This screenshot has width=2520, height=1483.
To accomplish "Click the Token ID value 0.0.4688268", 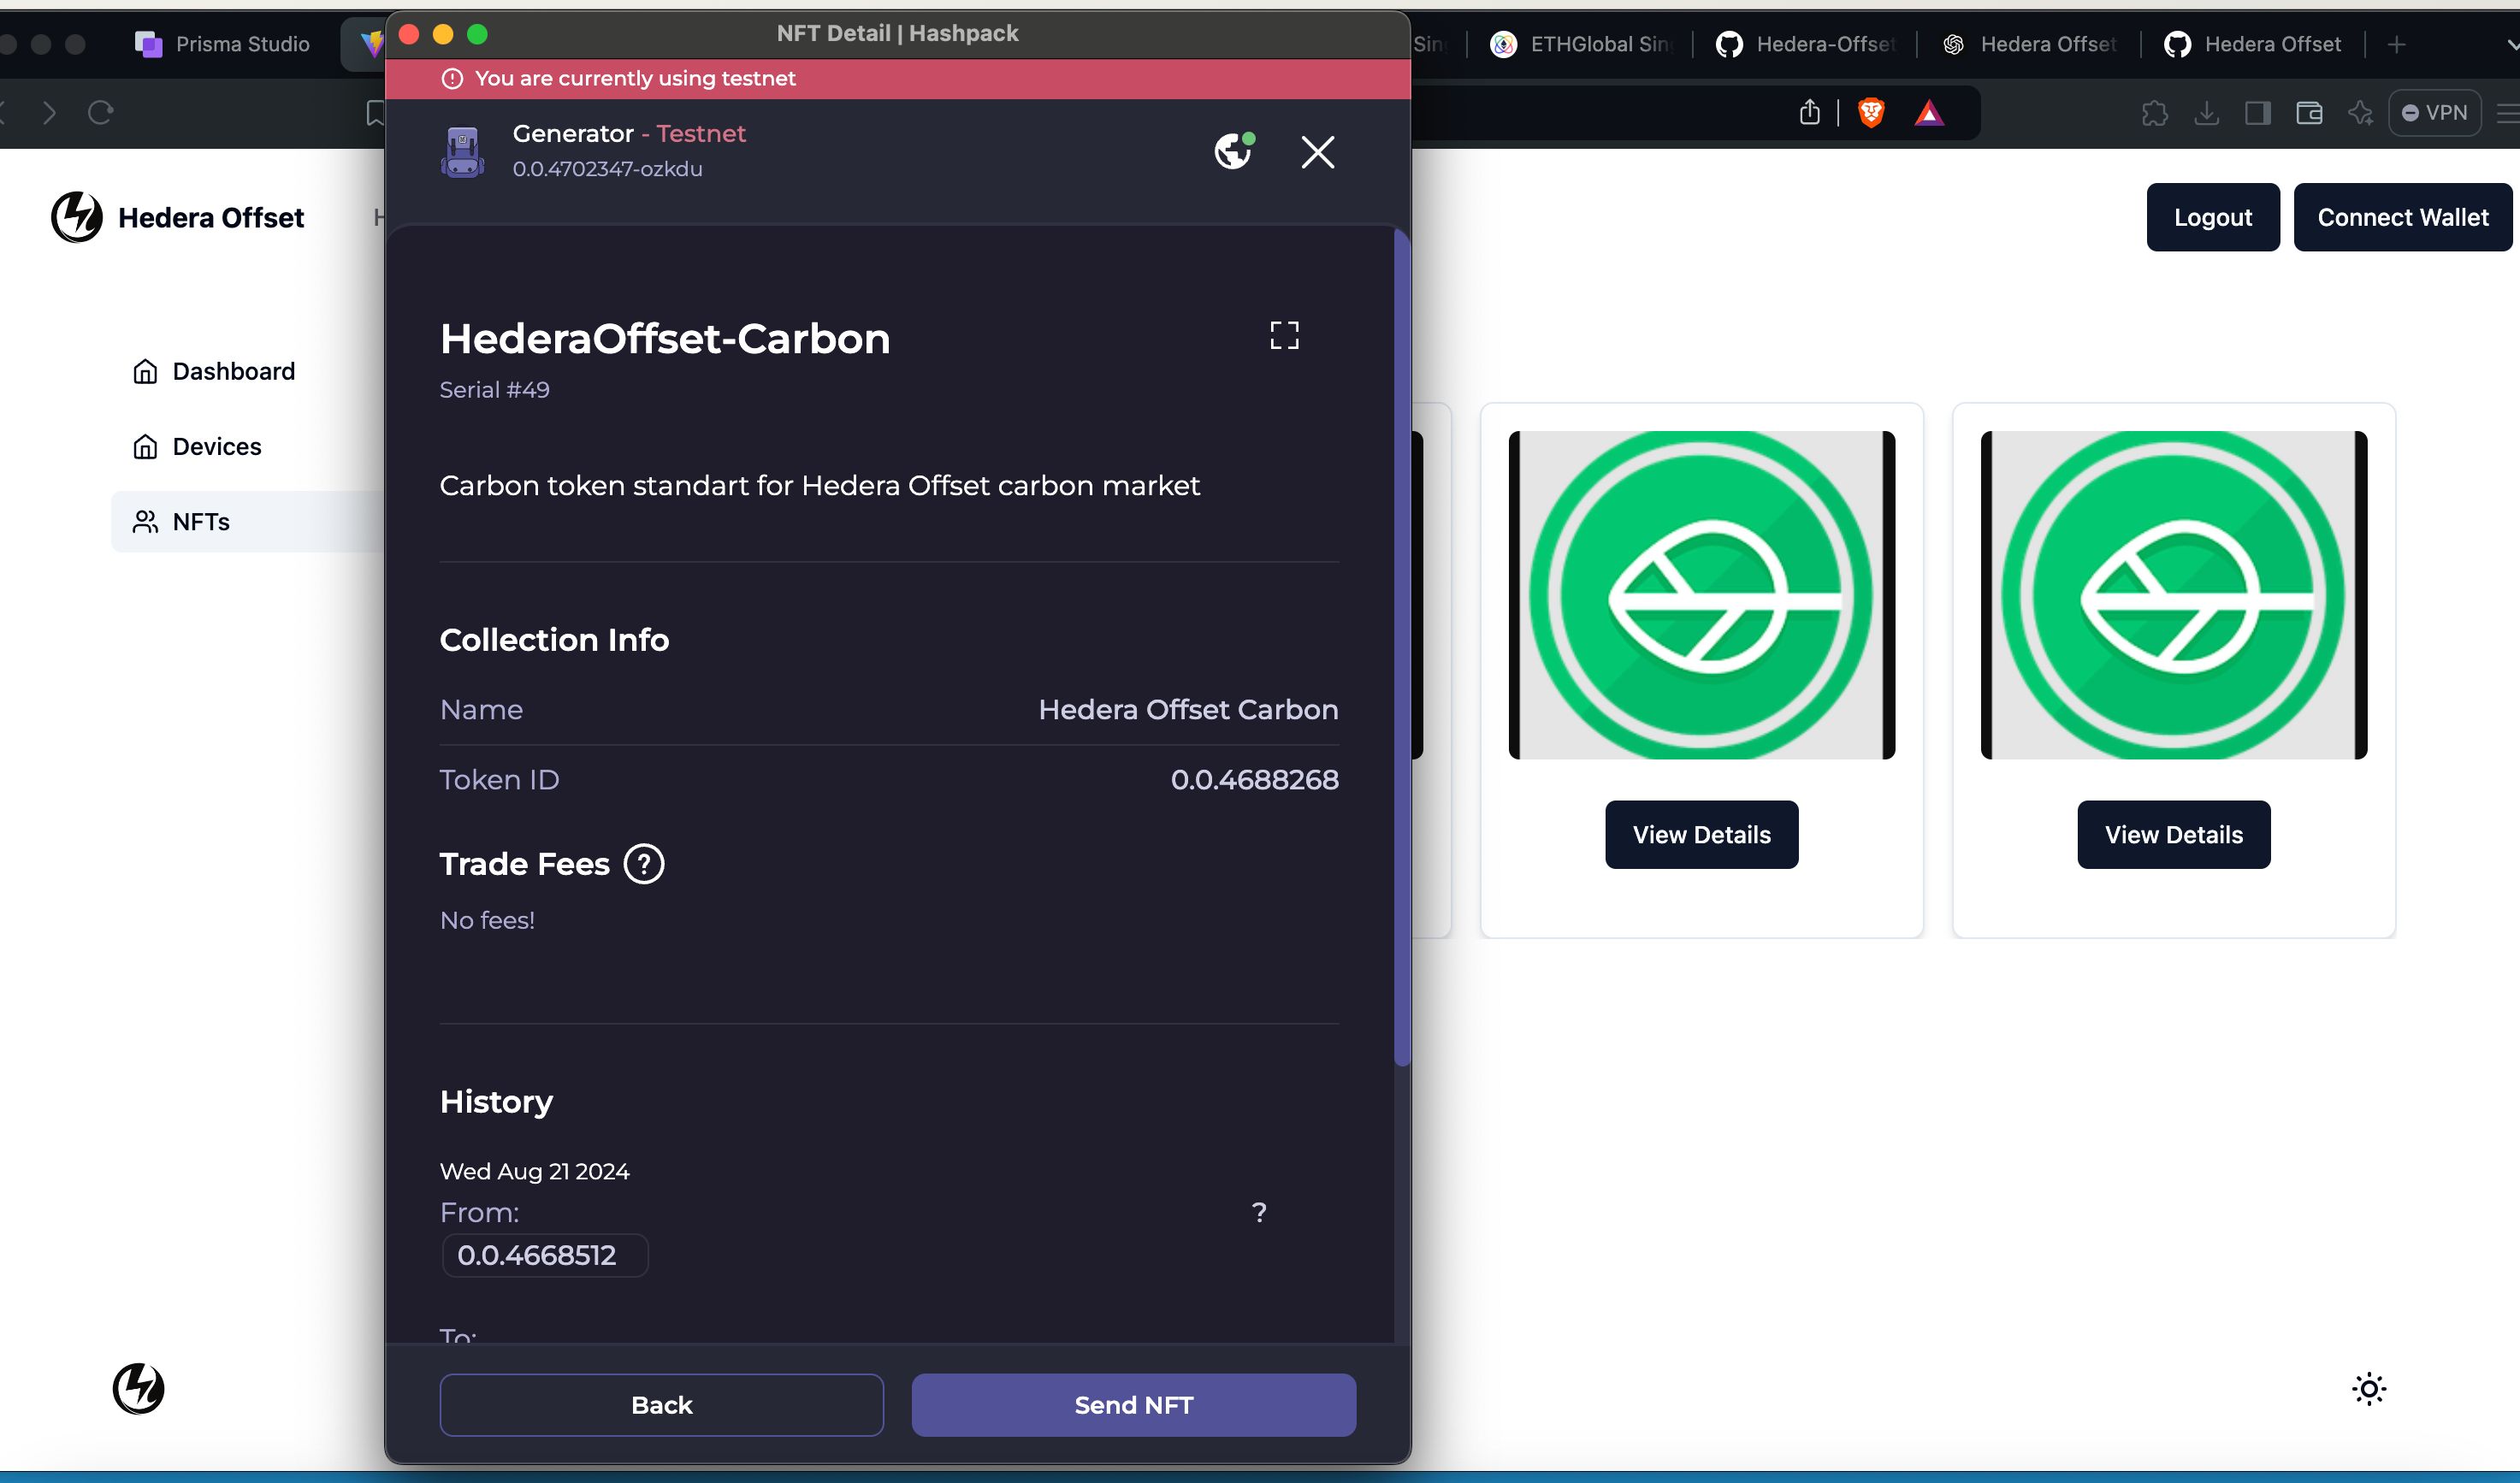I will pyautogui.click(x=1254, y=780).
